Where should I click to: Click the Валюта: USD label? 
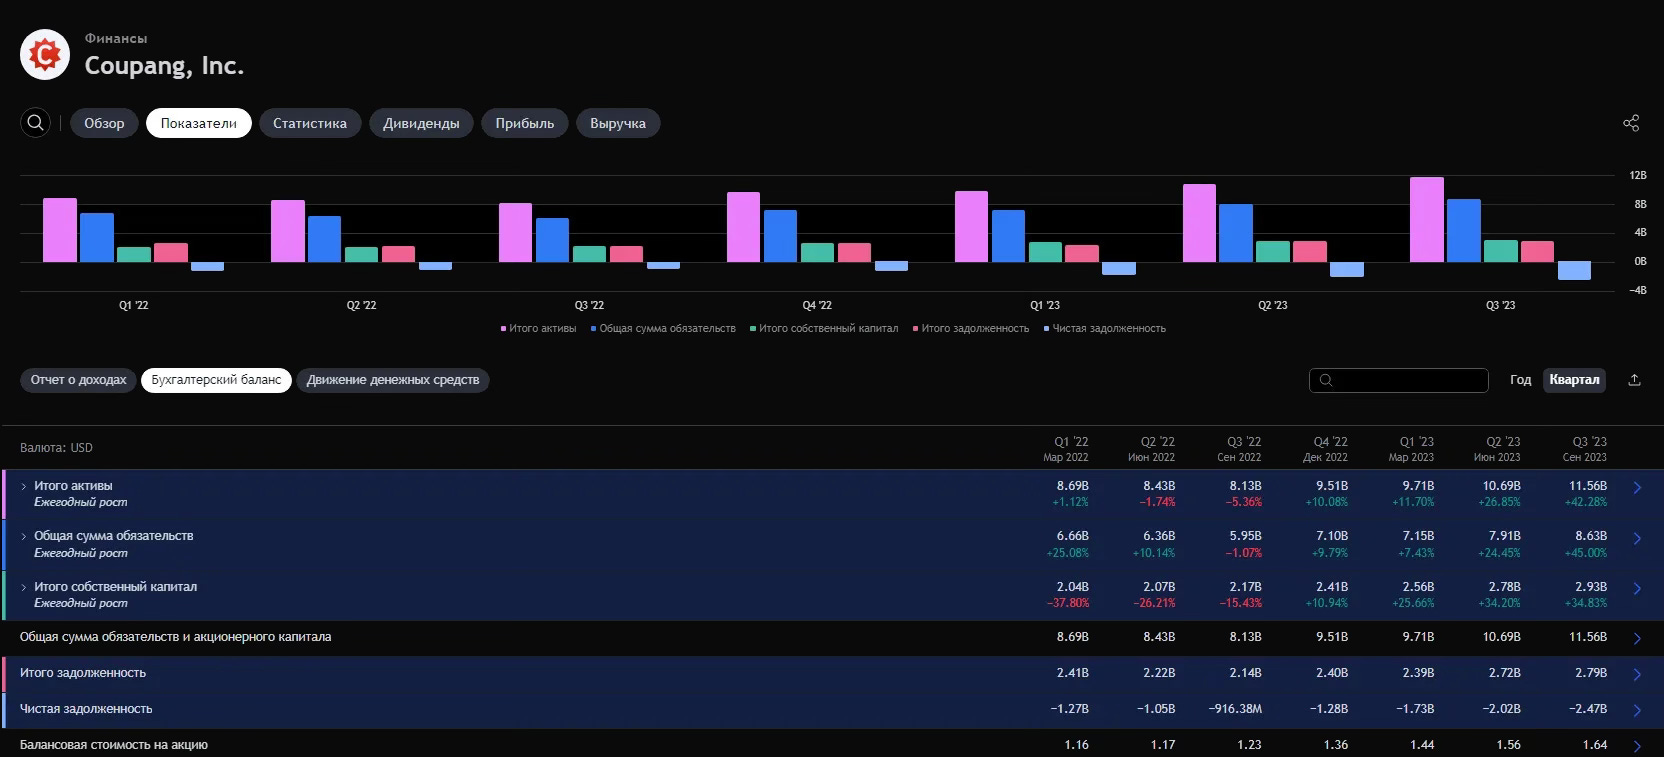coord(56,448)
